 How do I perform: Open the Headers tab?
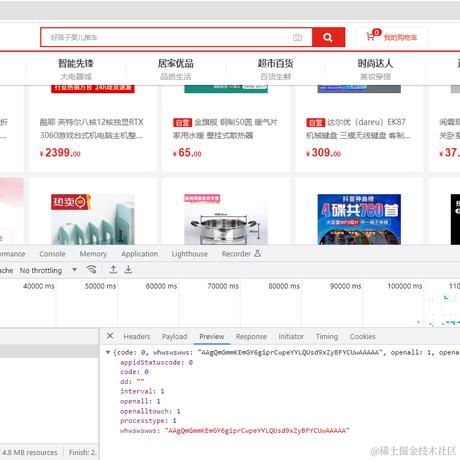pos(137,337)
